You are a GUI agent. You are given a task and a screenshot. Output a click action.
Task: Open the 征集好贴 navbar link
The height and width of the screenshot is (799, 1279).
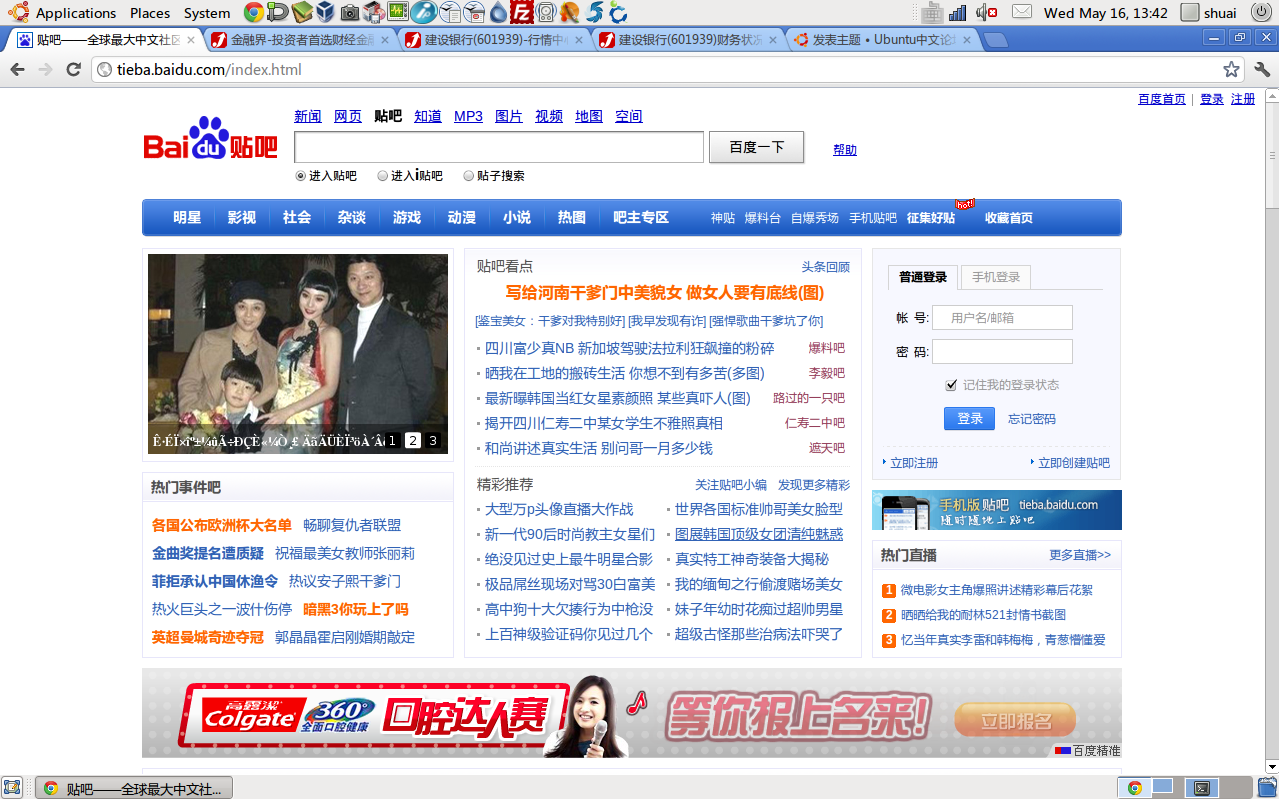[x=931, y=218]
